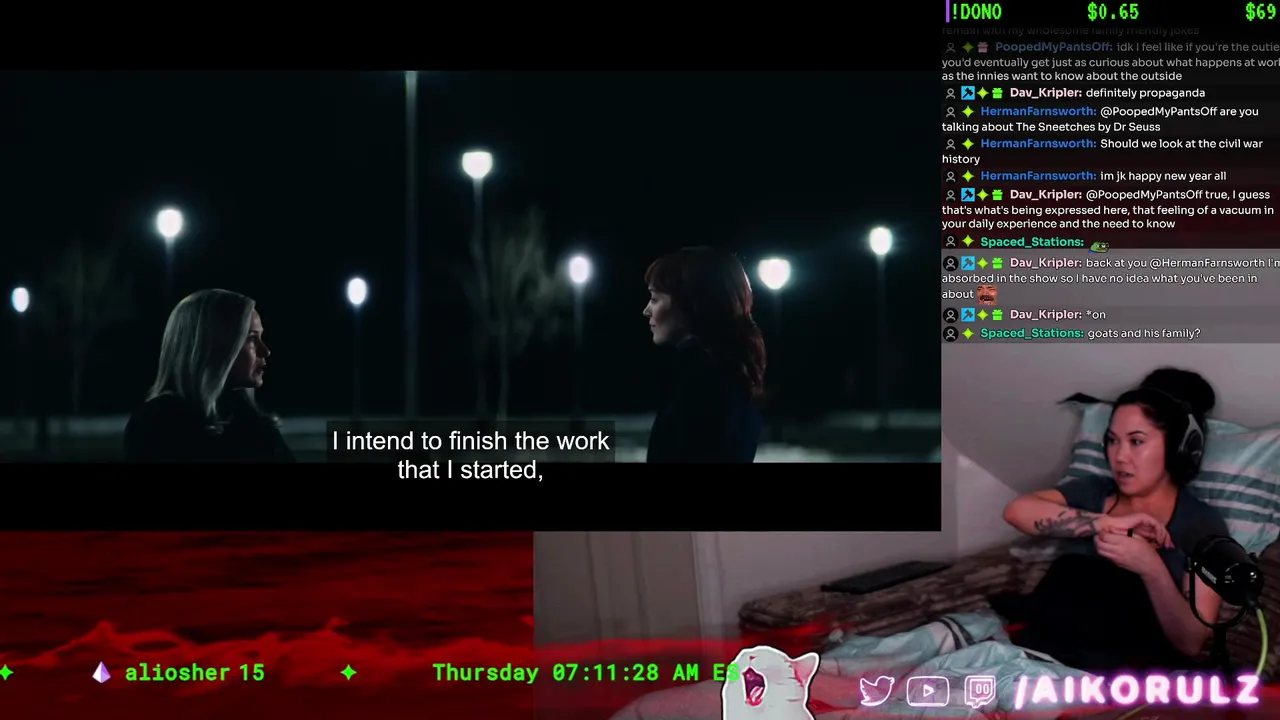Click the Twitch logo icon in overlay
The image size is (1280, 720).
[980, 691]
